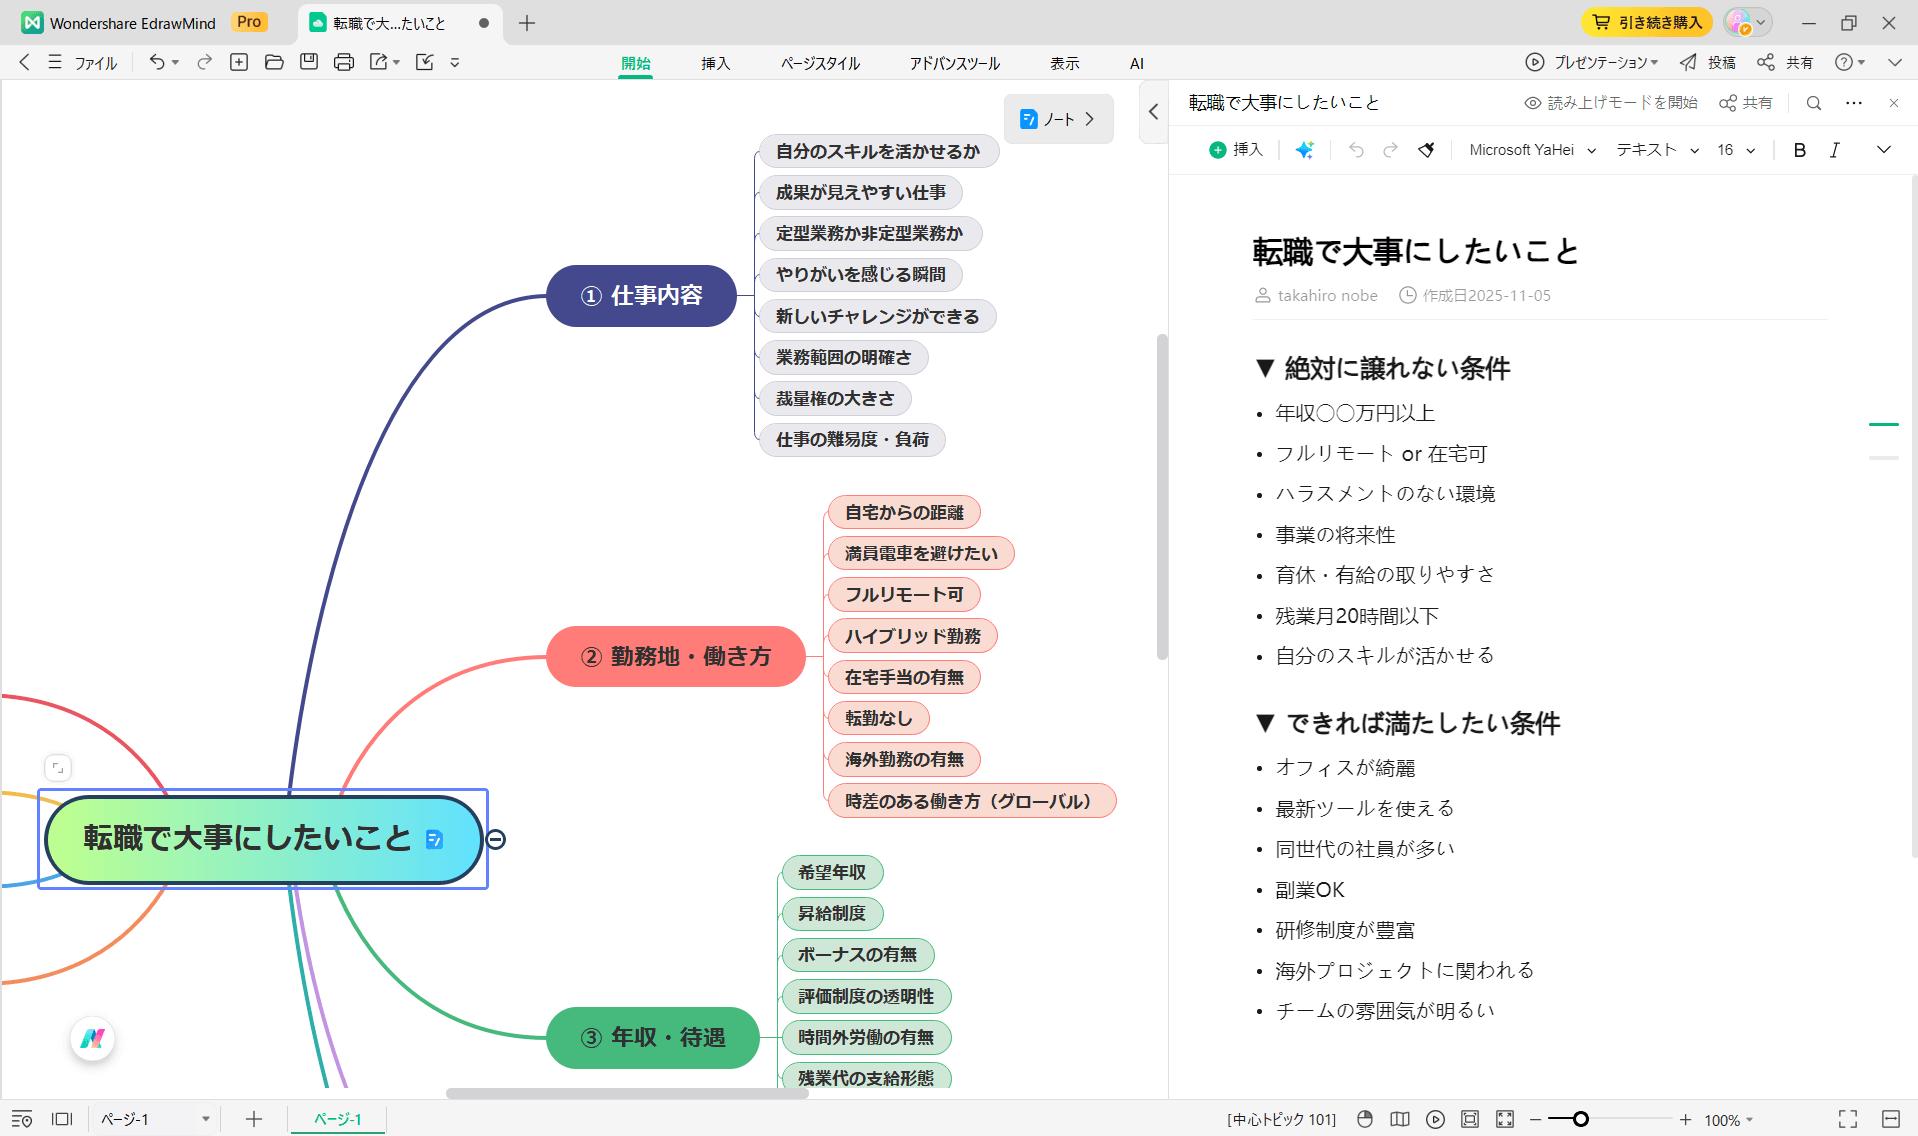Click the save icon in the top toolbar
The image size is (1918, 1136).
pos(308,62)
